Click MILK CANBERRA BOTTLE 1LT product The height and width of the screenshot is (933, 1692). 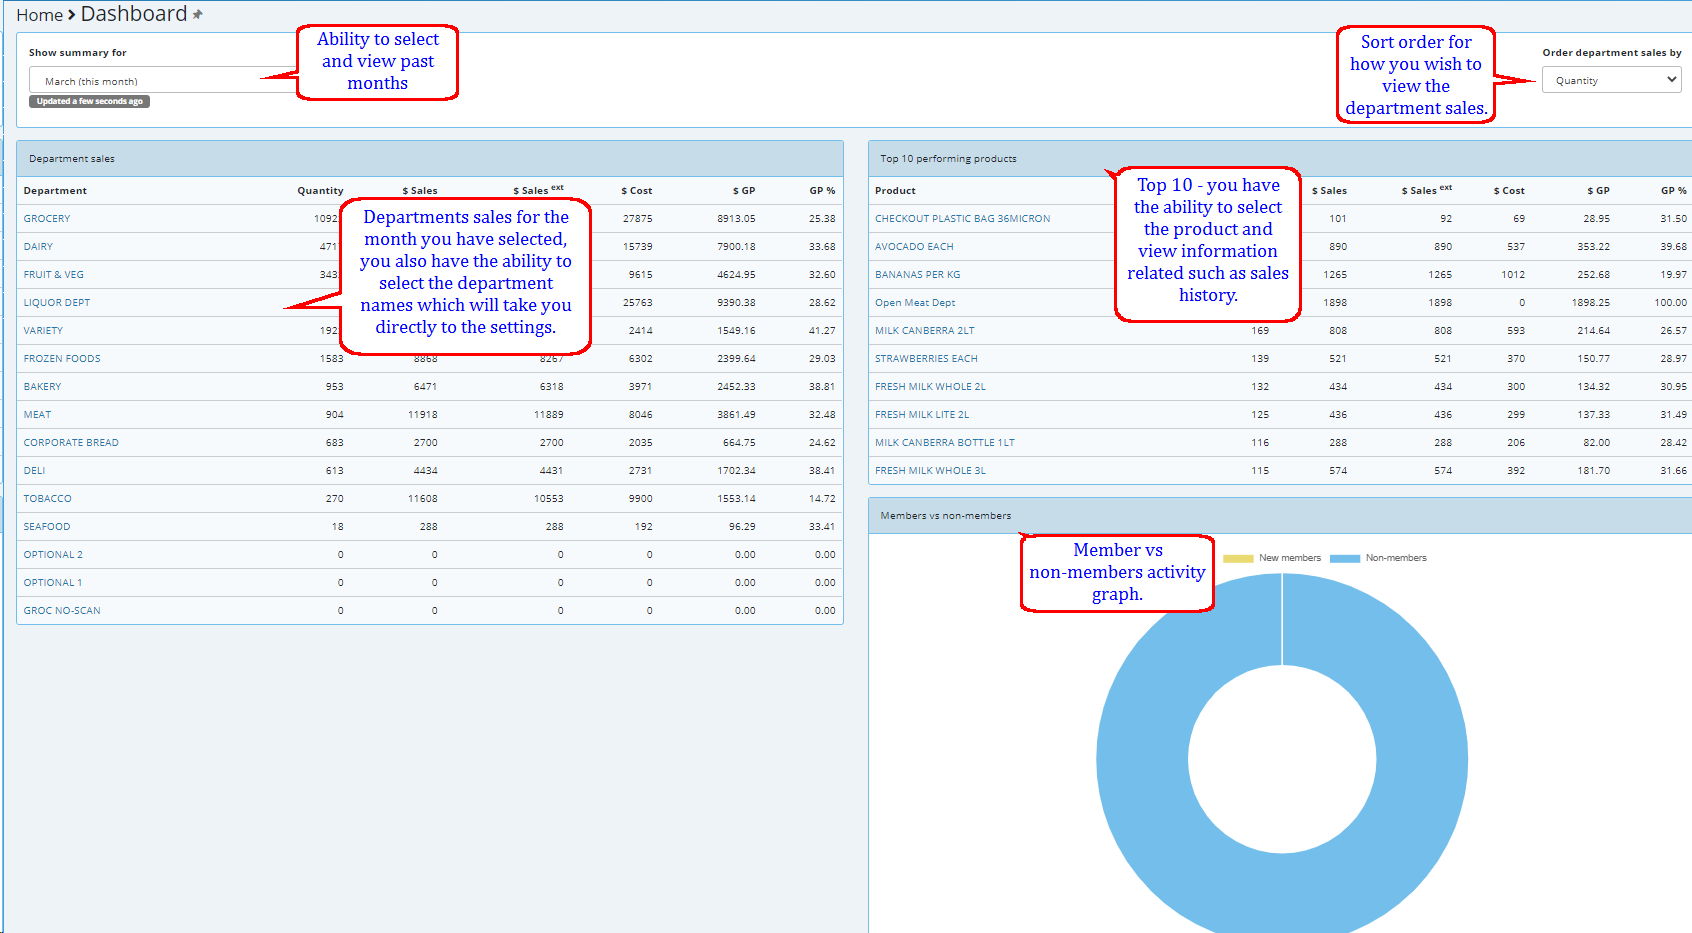click(944, 442)
